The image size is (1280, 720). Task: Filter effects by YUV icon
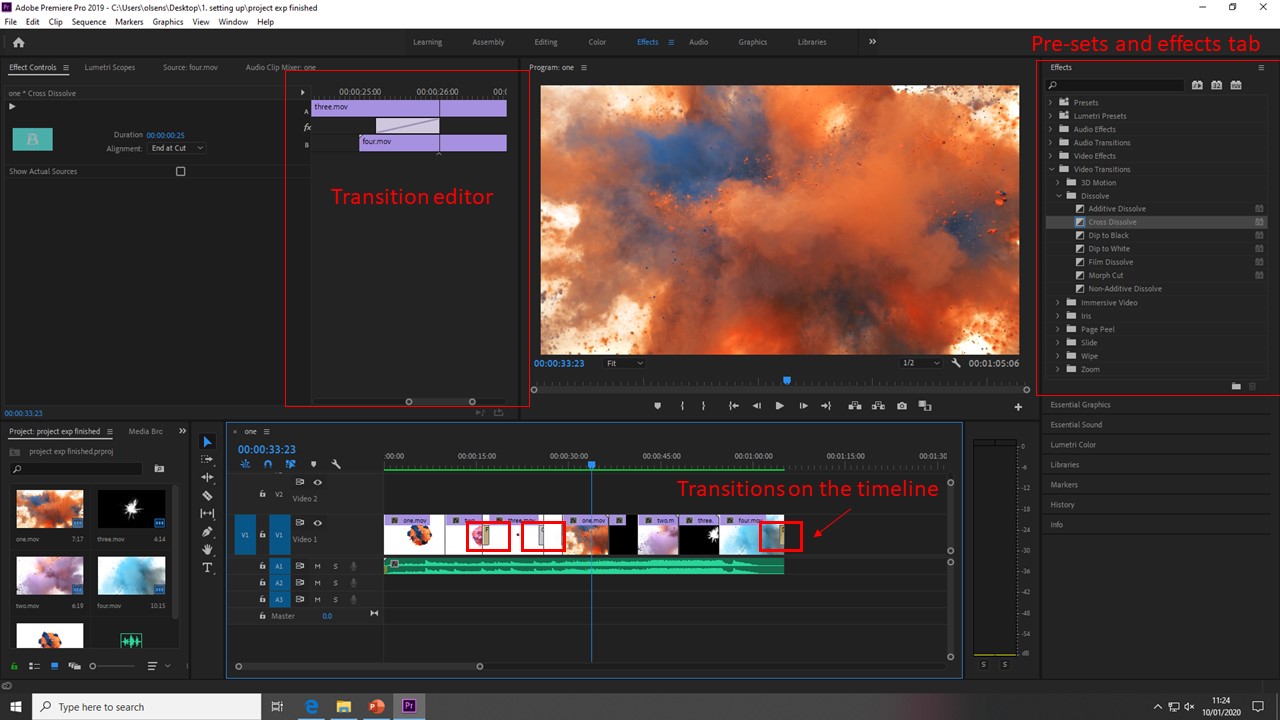1236,85
